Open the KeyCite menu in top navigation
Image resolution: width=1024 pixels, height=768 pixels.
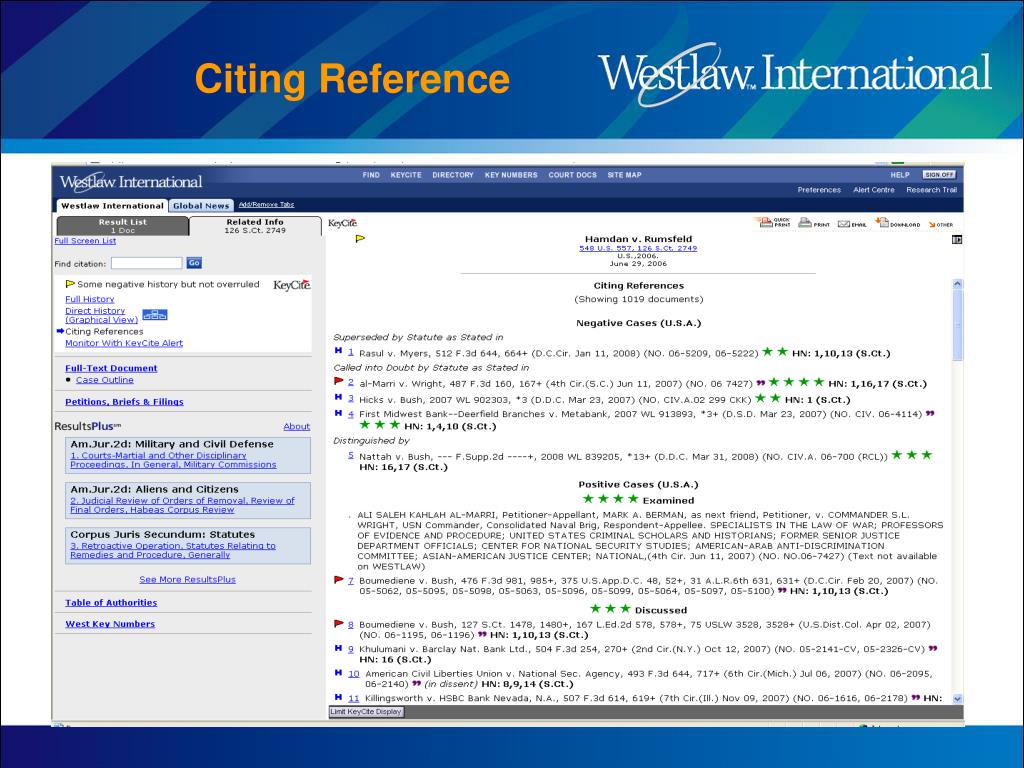point(405,175)
